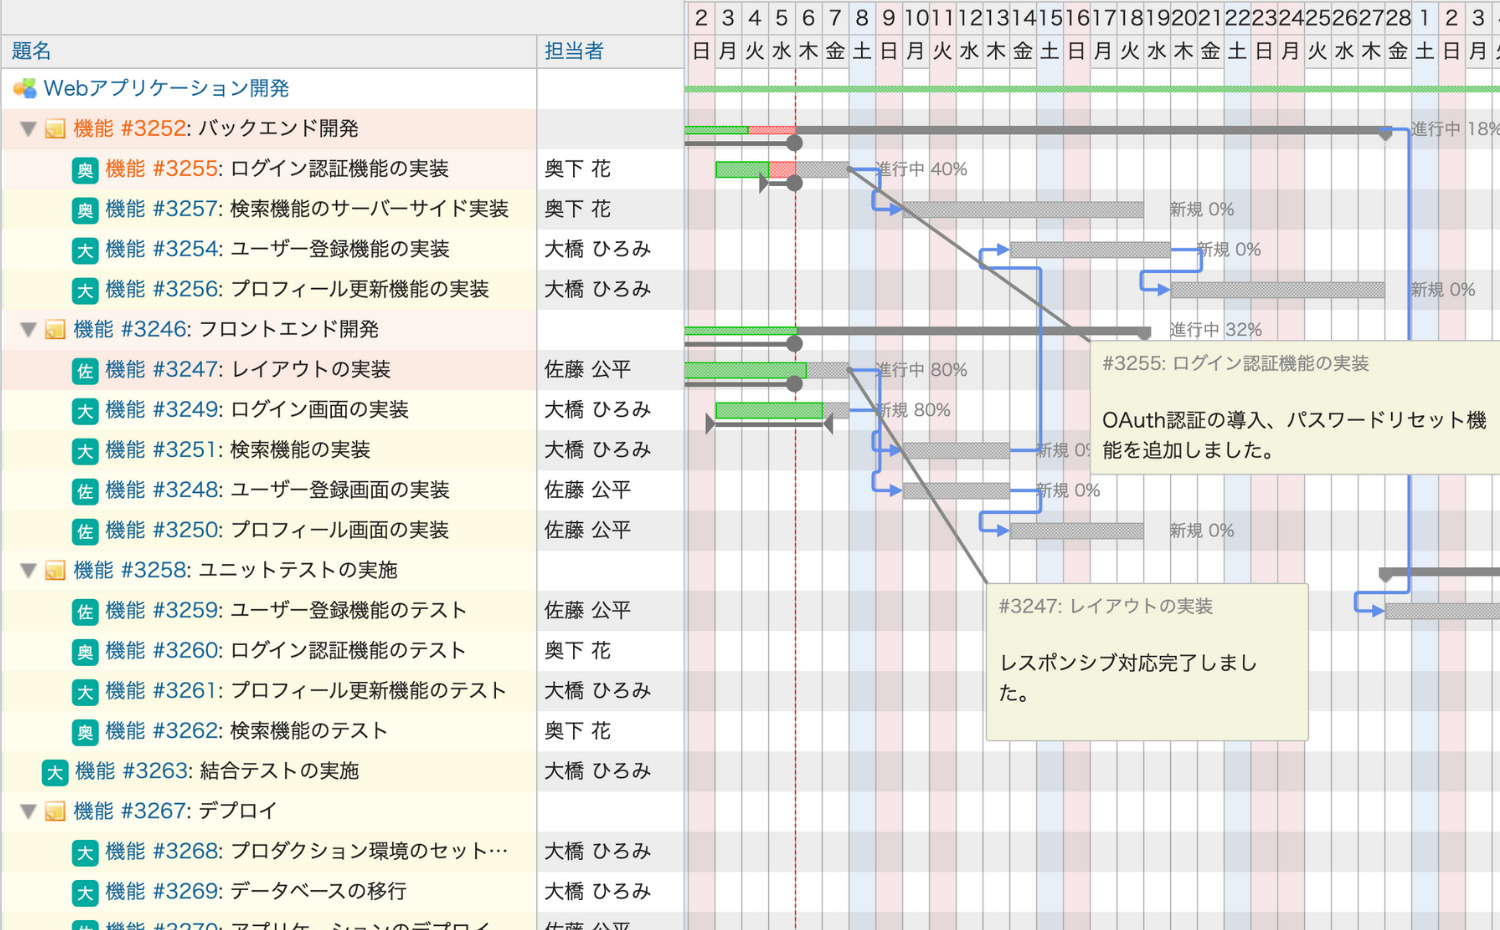Click the 大 avatar icon beside #3263
The width and height of the screenshot is (1500, 930).
tap(55, 772)
